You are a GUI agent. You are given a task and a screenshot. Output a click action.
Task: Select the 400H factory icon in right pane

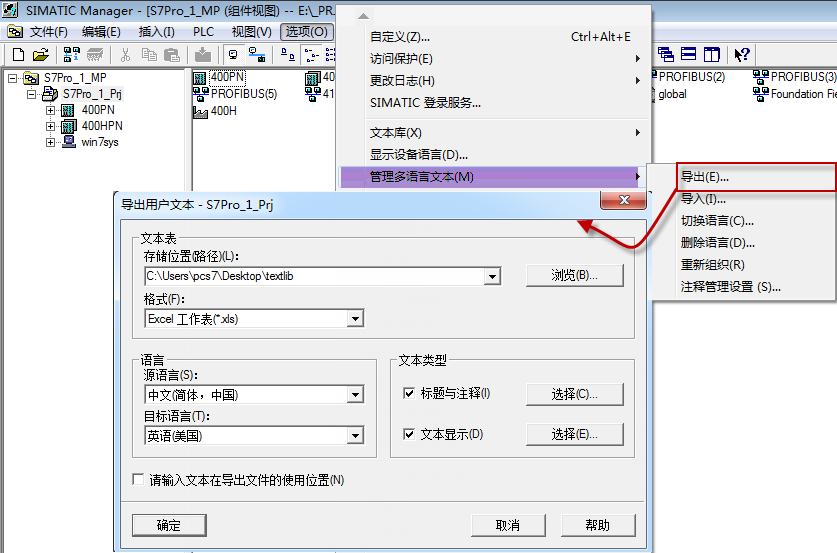[x=200, y=112]
